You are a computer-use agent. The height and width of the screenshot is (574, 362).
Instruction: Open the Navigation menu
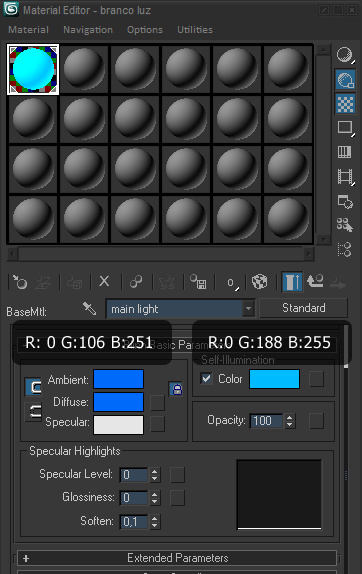88,30
